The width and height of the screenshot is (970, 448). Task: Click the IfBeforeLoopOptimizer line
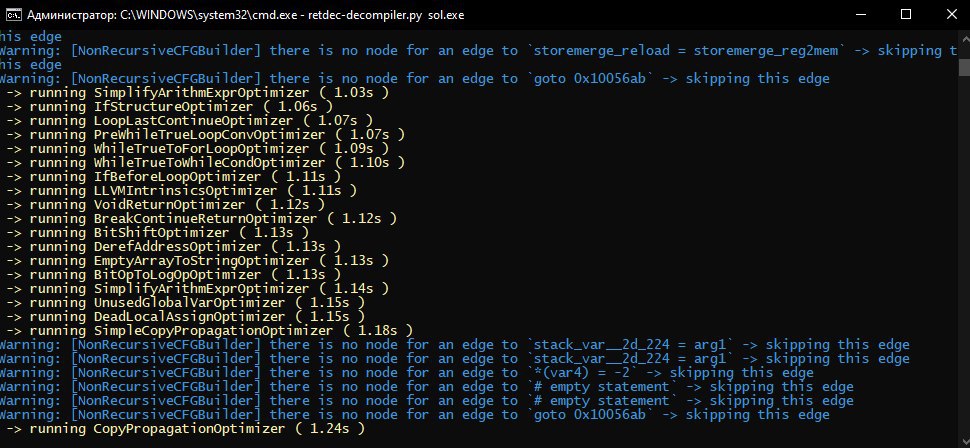(173, 177)
